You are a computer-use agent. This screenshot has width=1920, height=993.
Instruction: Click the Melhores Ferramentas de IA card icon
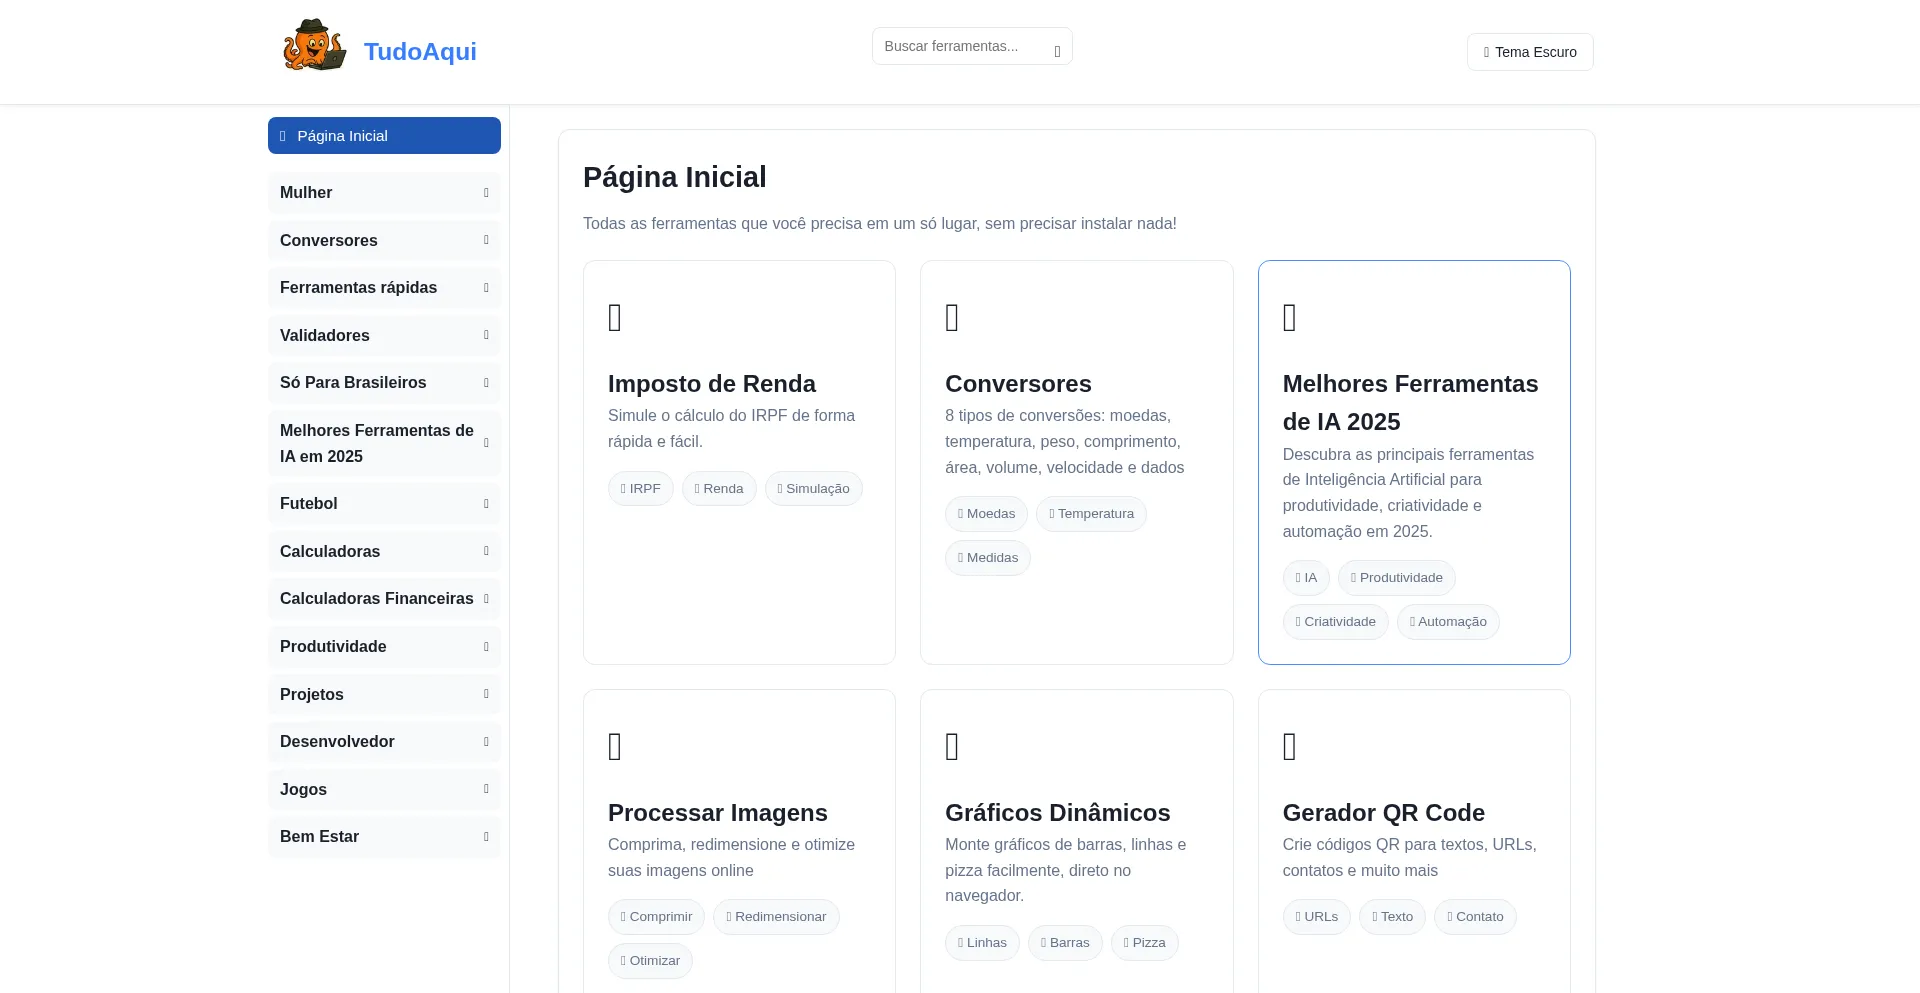1289,318
